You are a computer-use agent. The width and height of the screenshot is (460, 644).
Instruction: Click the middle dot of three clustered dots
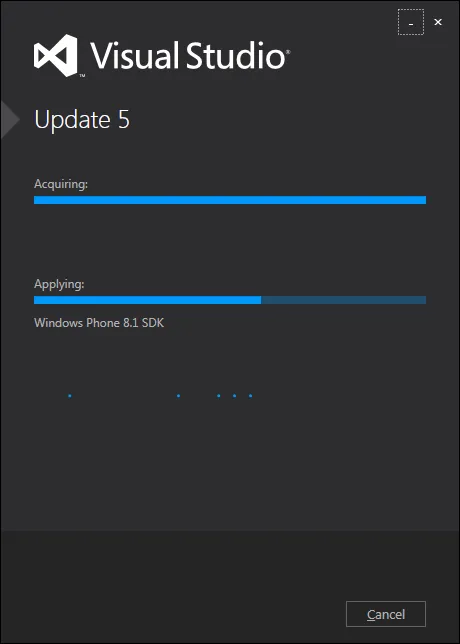coord(235,396)
